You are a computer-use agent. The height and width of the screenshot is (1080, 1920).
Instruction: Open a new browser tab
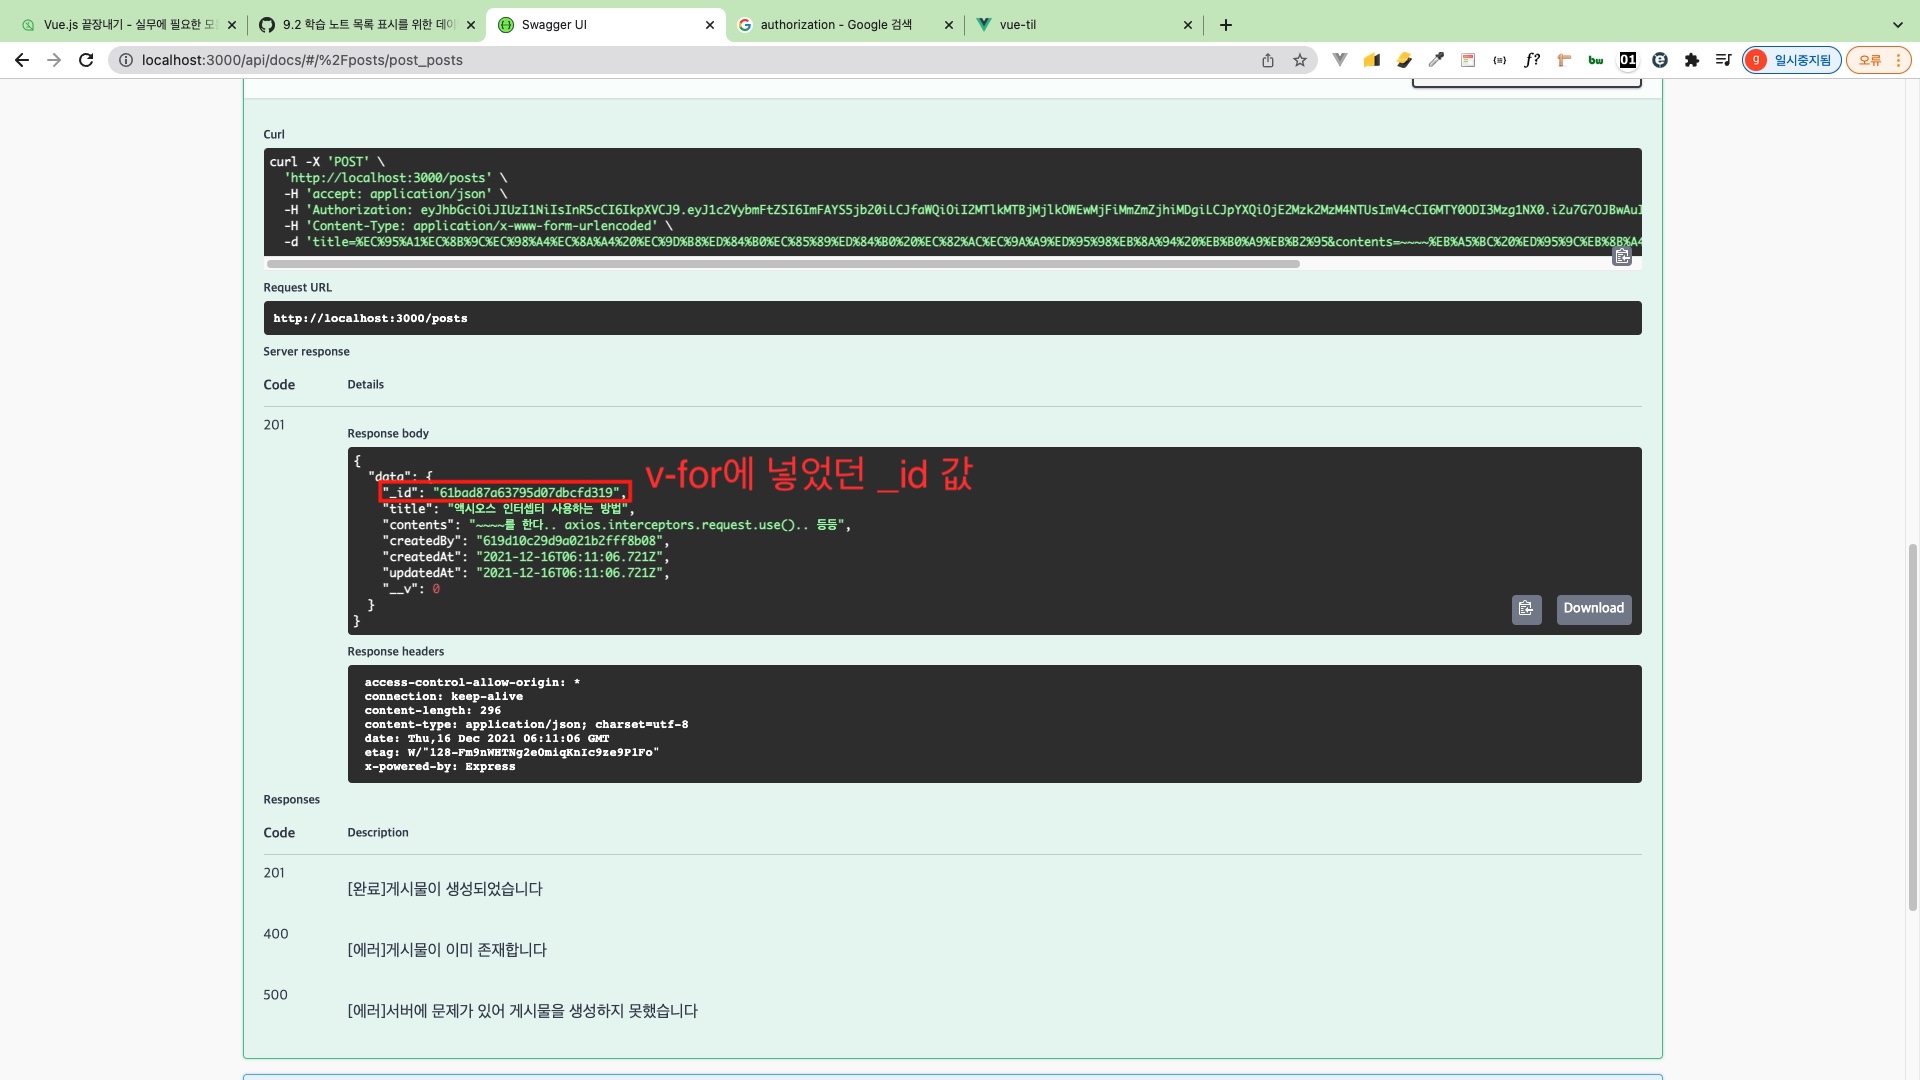pos(1226,25)
